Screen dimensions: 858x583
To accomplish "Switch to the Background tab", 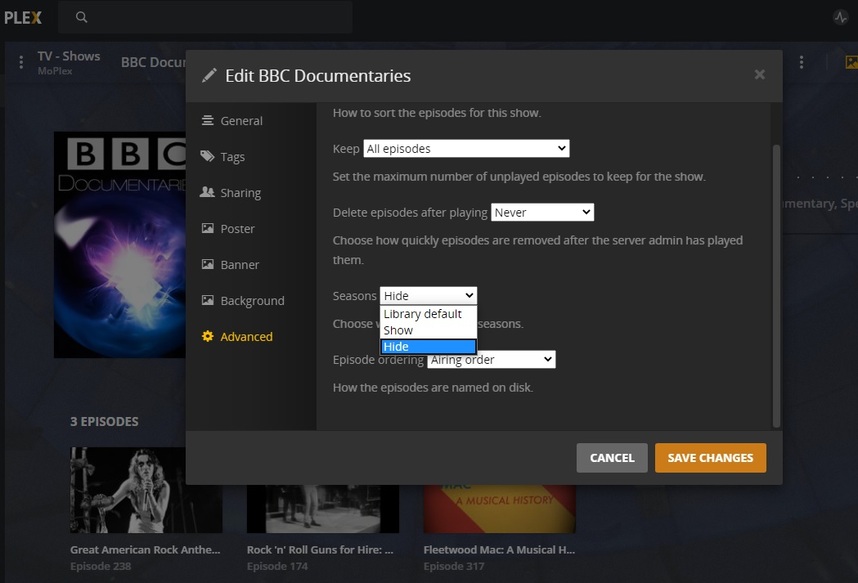I will pos(251,301).
